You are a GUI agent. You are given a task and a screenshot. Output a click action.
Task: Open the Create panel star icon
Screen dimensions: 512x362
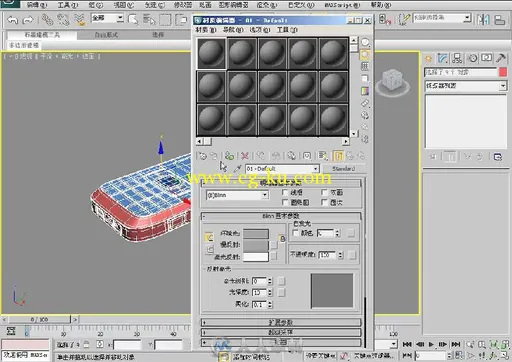tap(428, 59)
